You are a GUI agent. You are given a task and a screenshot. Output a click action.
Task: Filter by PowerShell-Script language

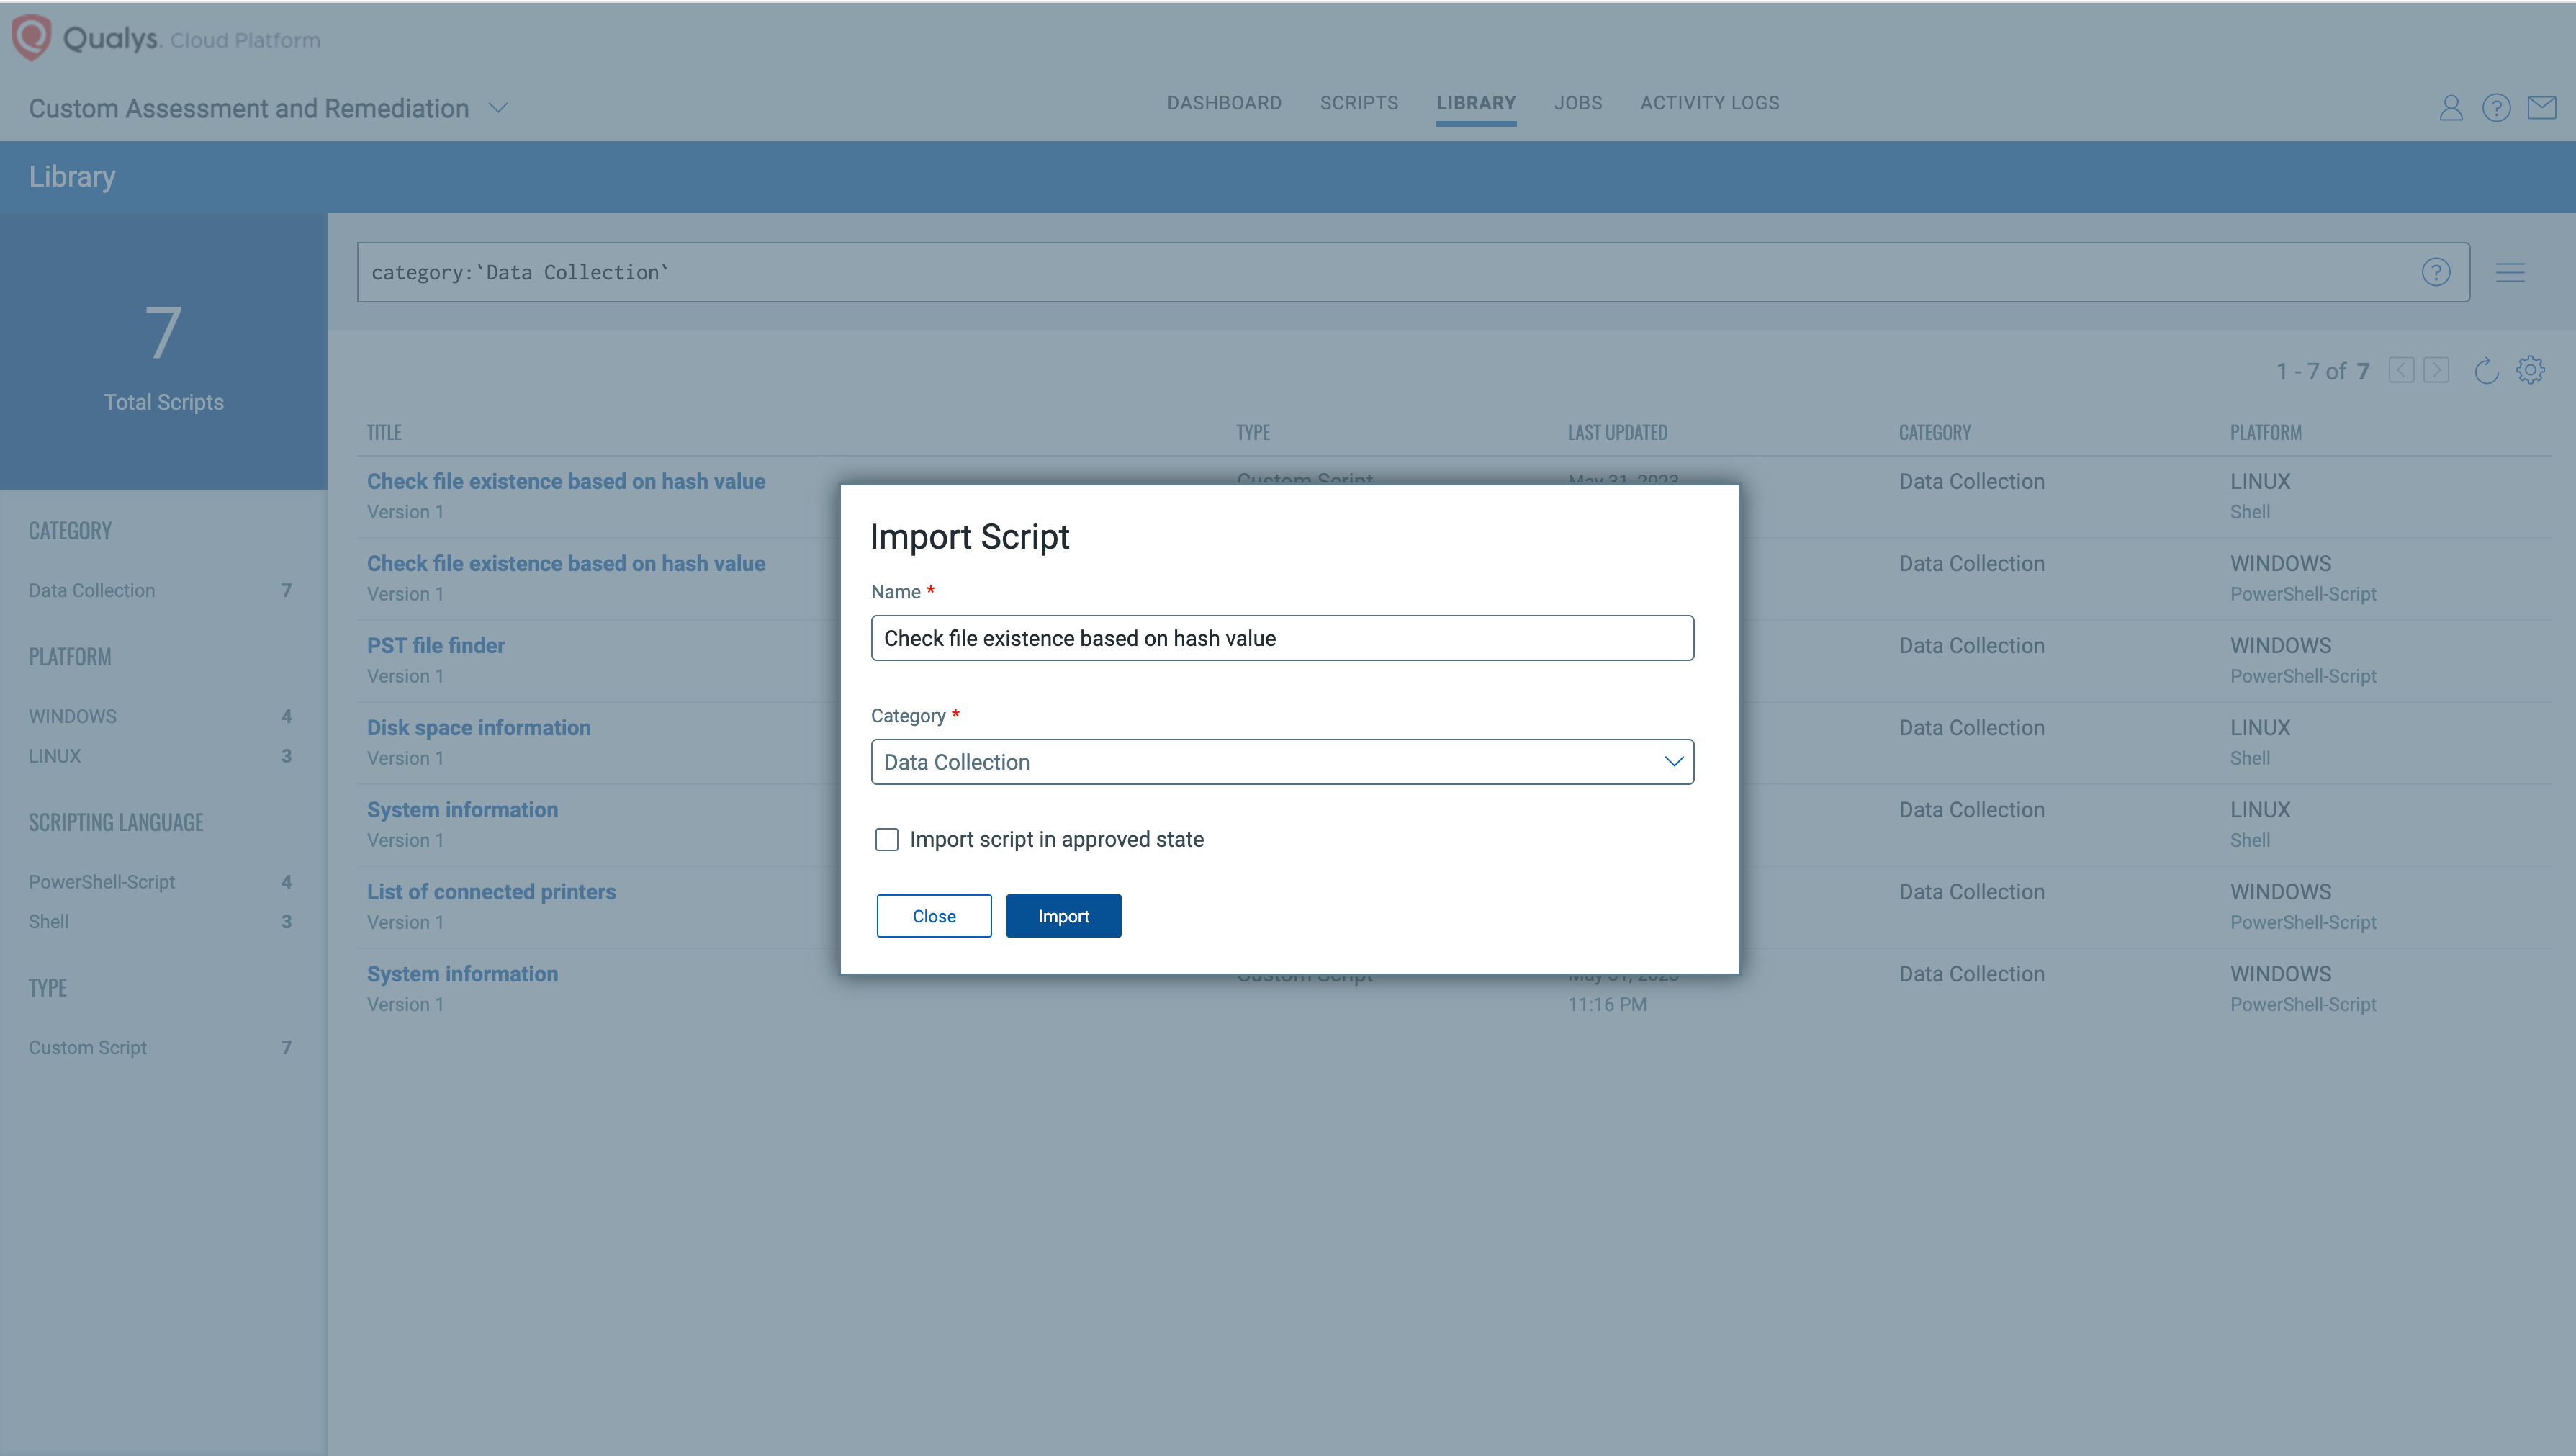coord(102,882)
